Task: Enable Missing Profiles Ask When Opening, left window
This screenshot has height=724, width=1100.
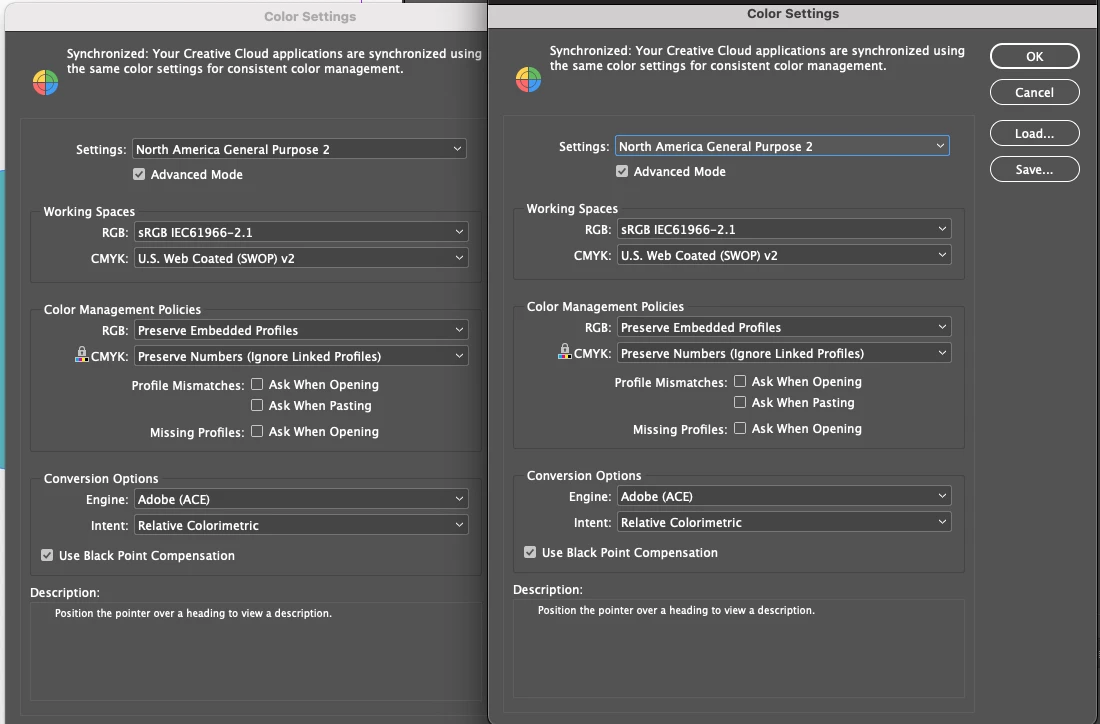Action: tap(257, 431)
